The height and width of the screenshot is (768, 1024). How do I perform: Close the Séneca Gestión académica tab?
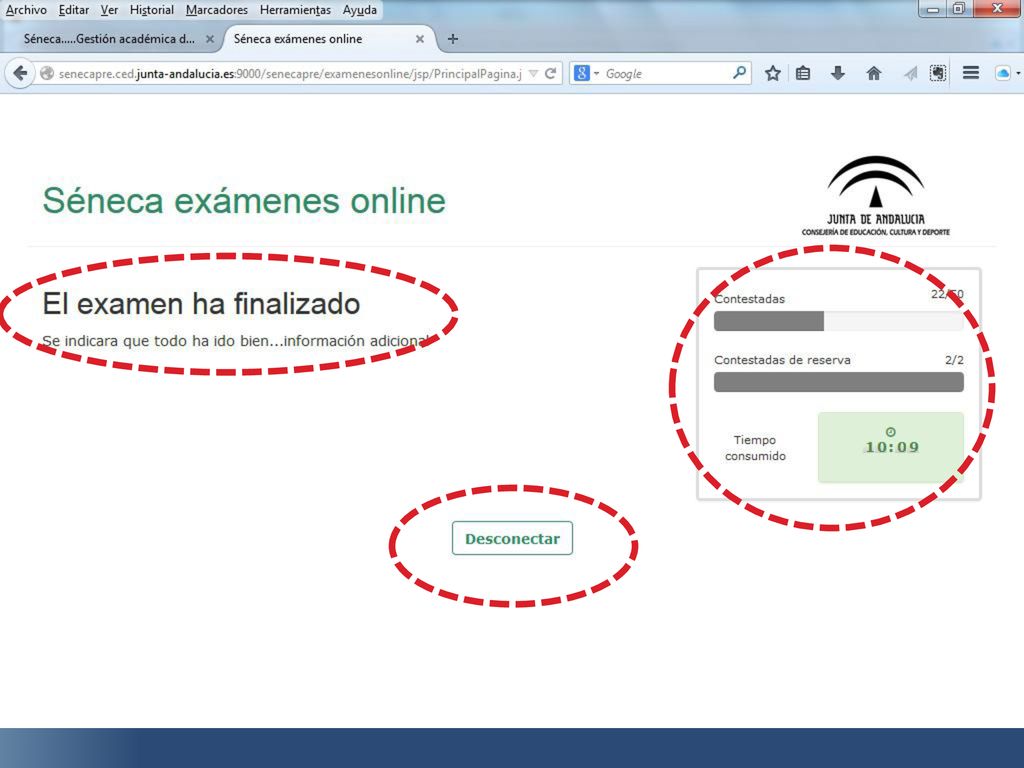click(210, 39)
